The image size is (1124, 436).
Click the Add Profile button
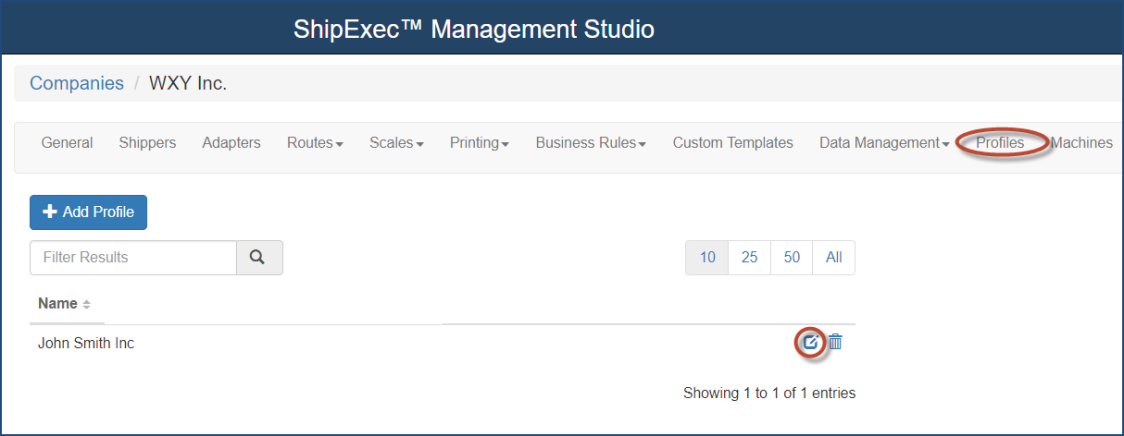(88, 212)
